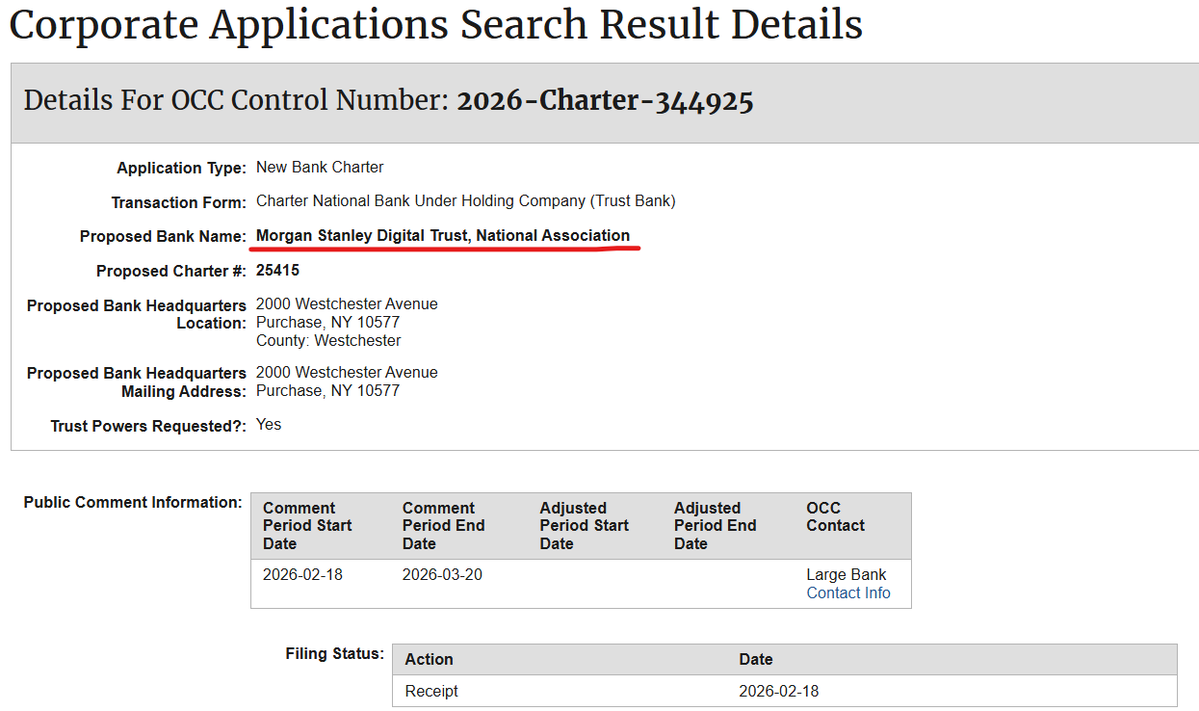Select 'Morgan Stanley Digital Trust, National Association'

443,235
